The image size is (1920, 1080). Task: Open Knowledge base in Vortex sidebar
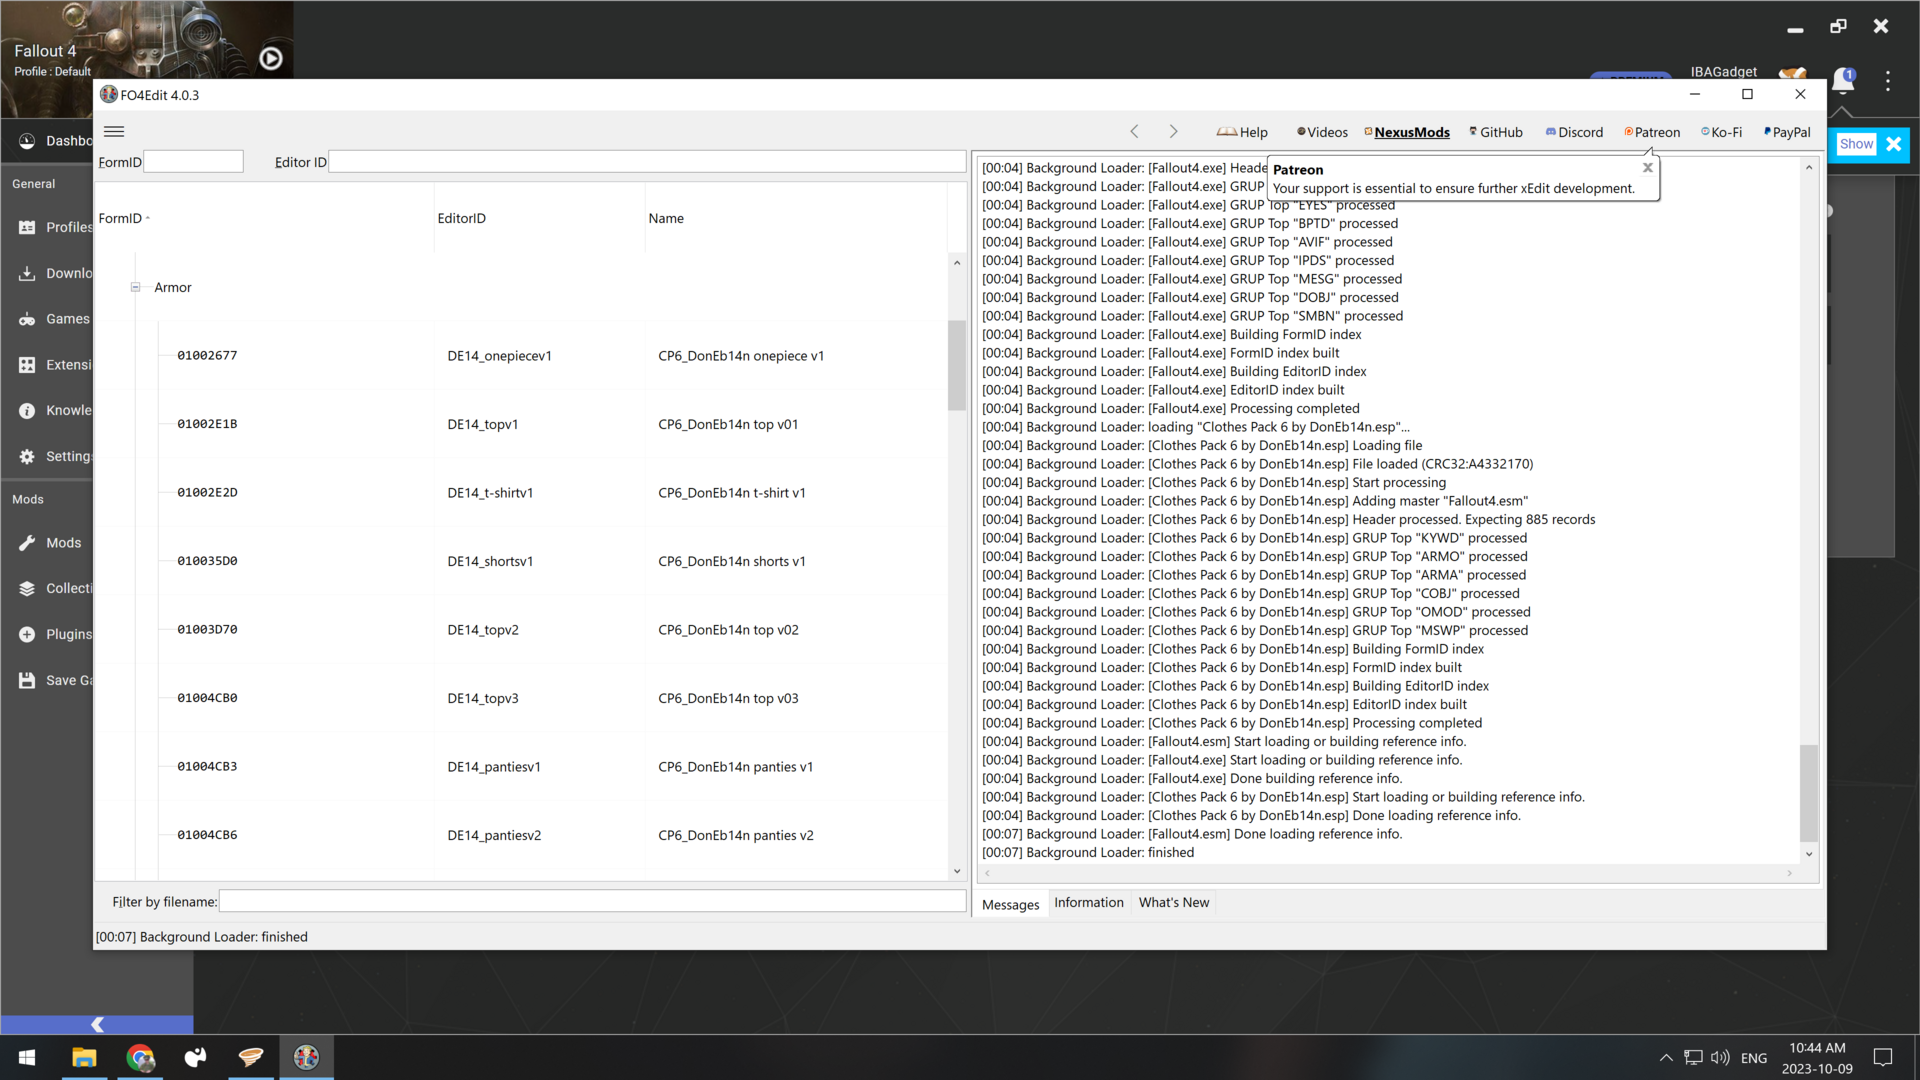(55, 411)
